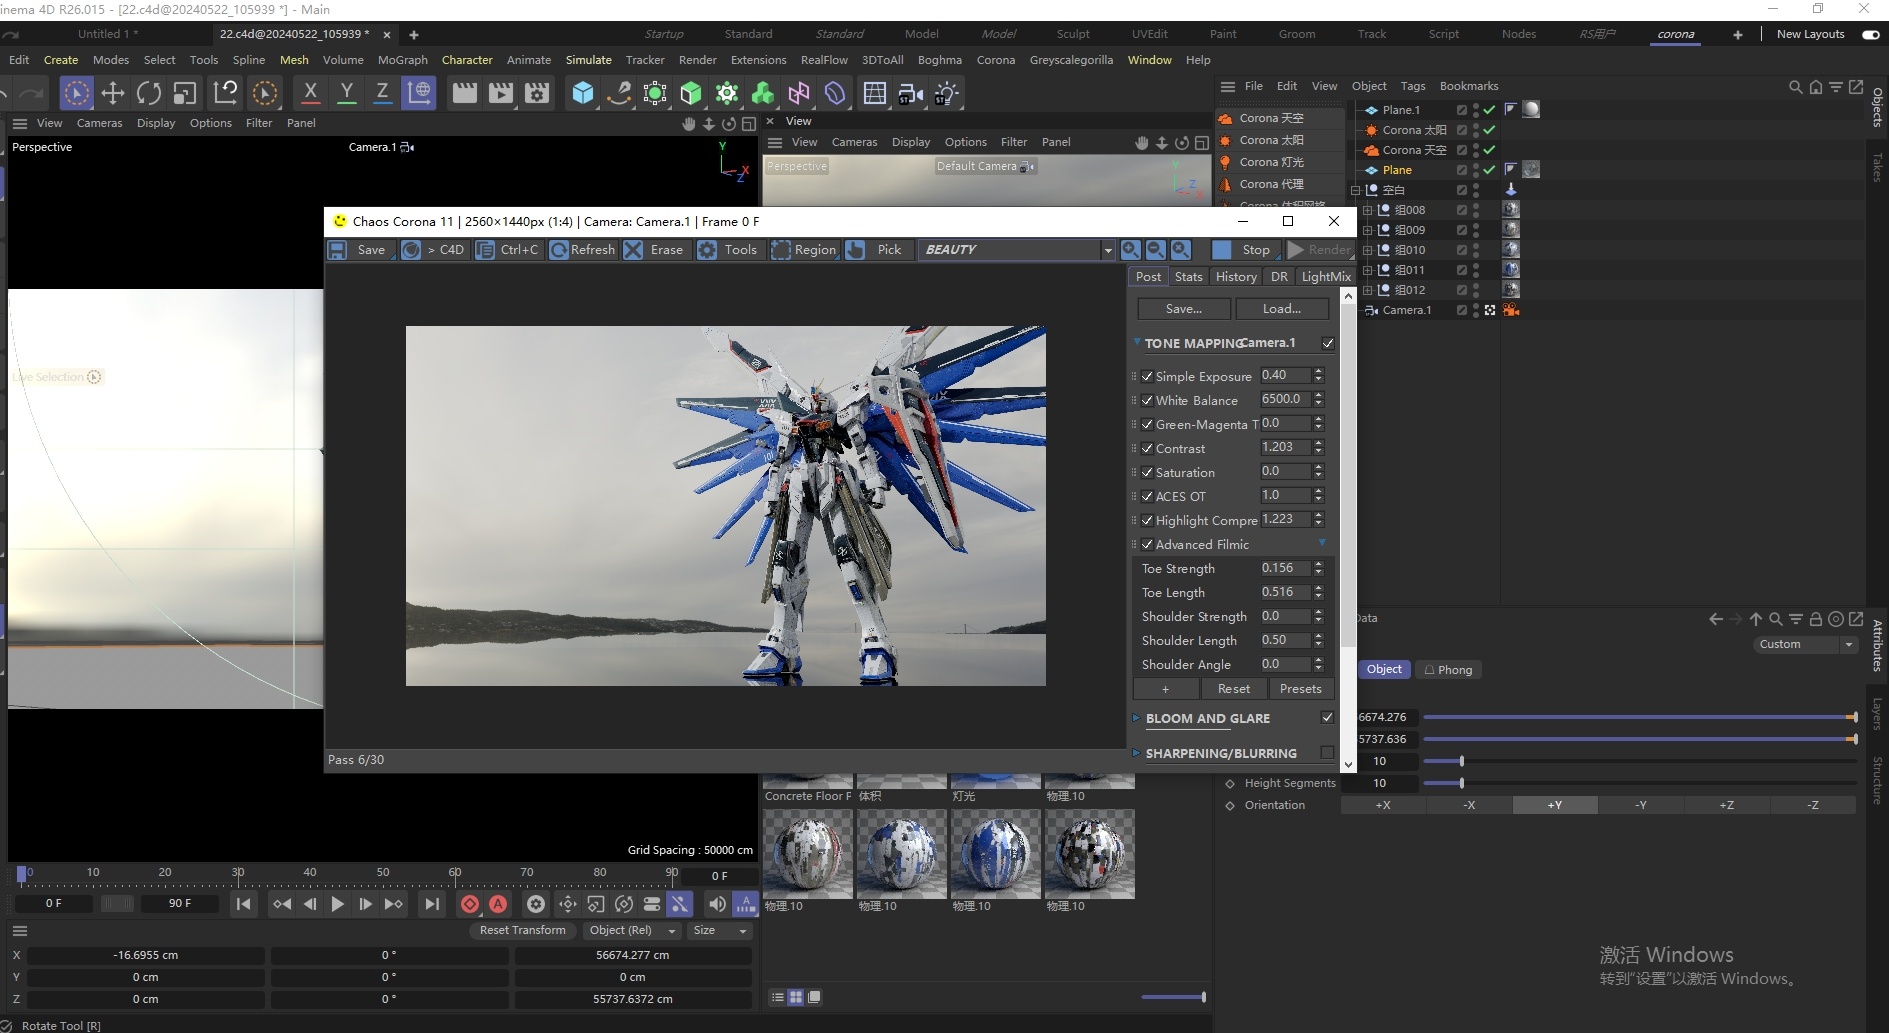Switch to the Stats tab
Image resolution: width=1889 pixels, height=1033 pixels.
point(1188,277)
